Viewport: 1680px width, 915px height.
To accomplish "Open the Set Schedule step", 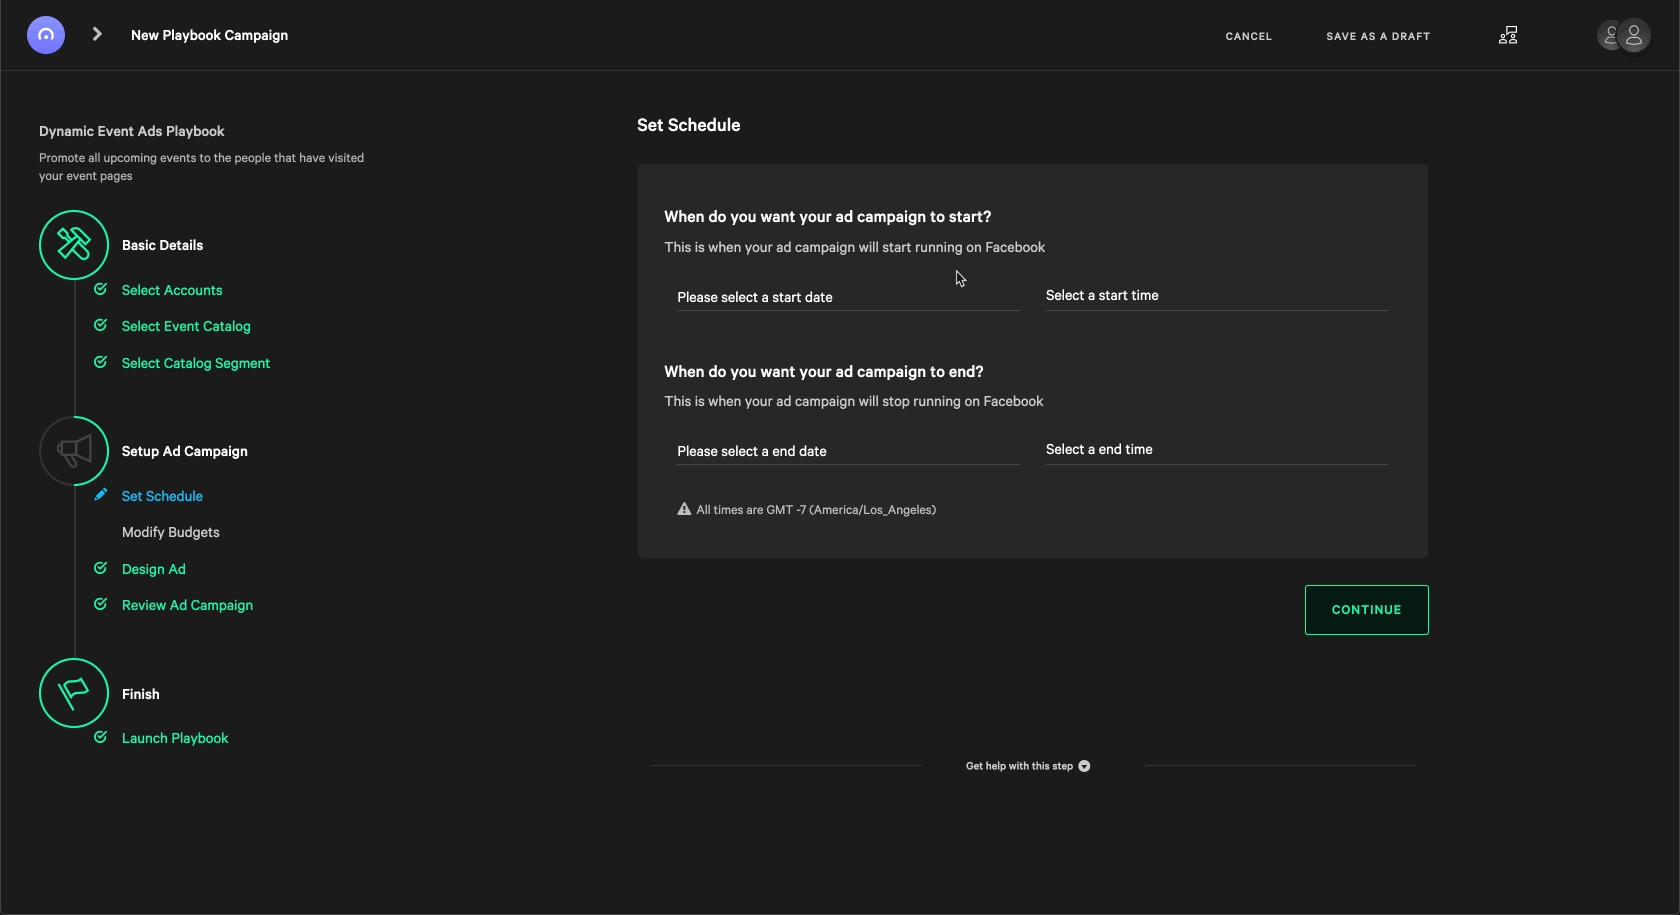I will point(162,496).
